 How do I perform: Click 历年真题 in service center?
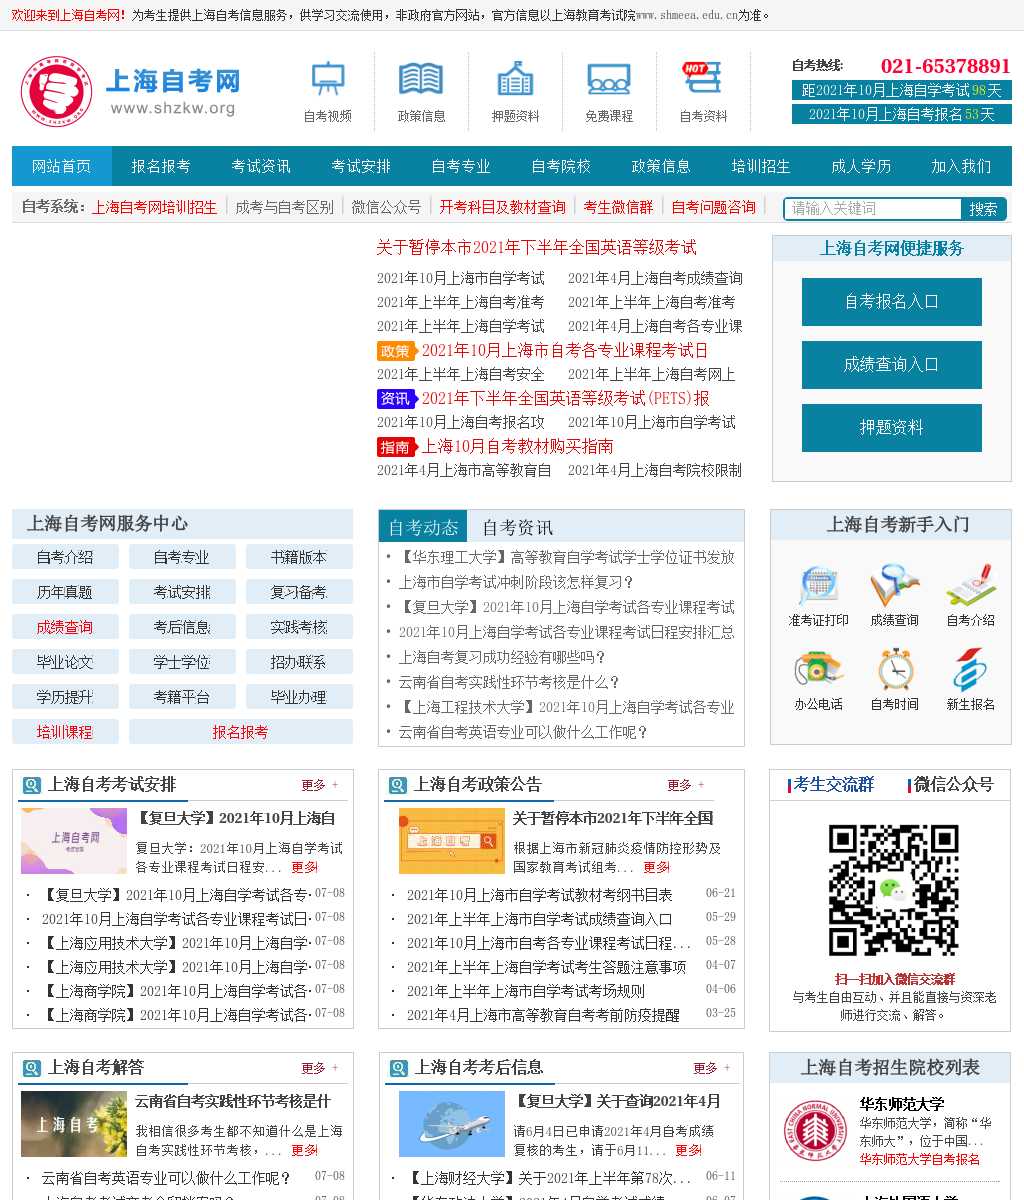[x=65, y=592]
